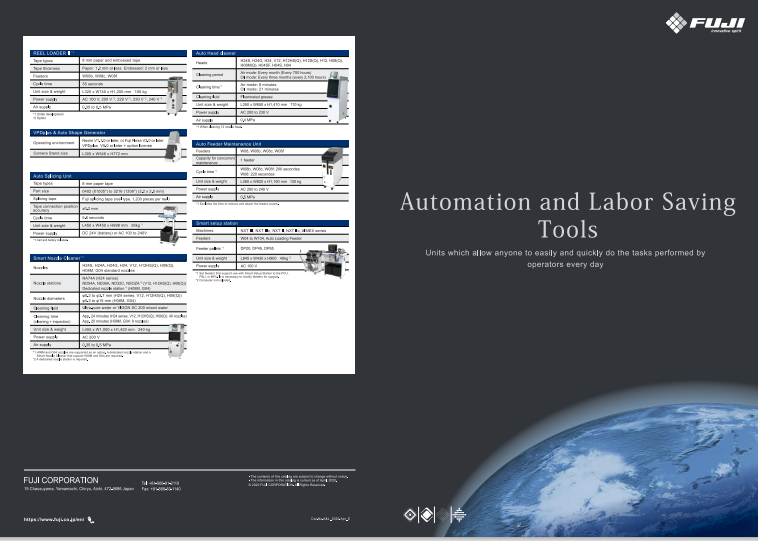Click 'Cleaning fluid' row in Smart Nozzle Cleaner
This screenshot has width=758, height=541.
pos(108,308)
